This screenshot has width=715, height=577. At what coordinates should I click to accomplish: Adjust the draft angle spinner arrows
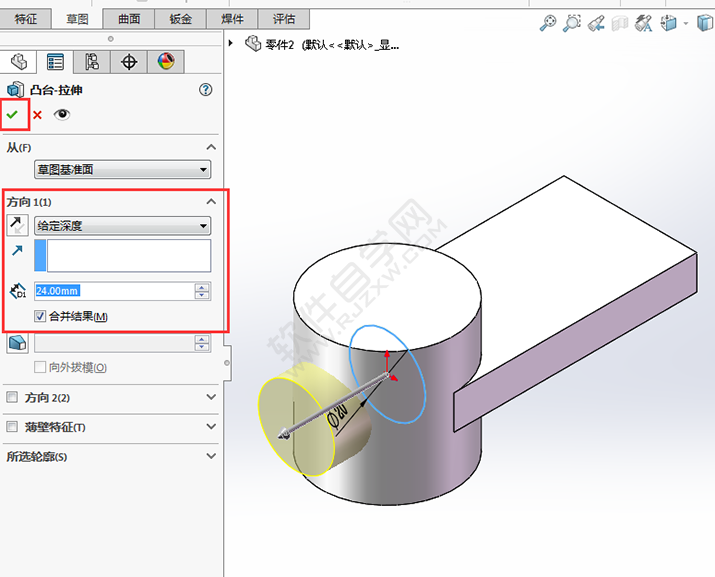point(202,343)
